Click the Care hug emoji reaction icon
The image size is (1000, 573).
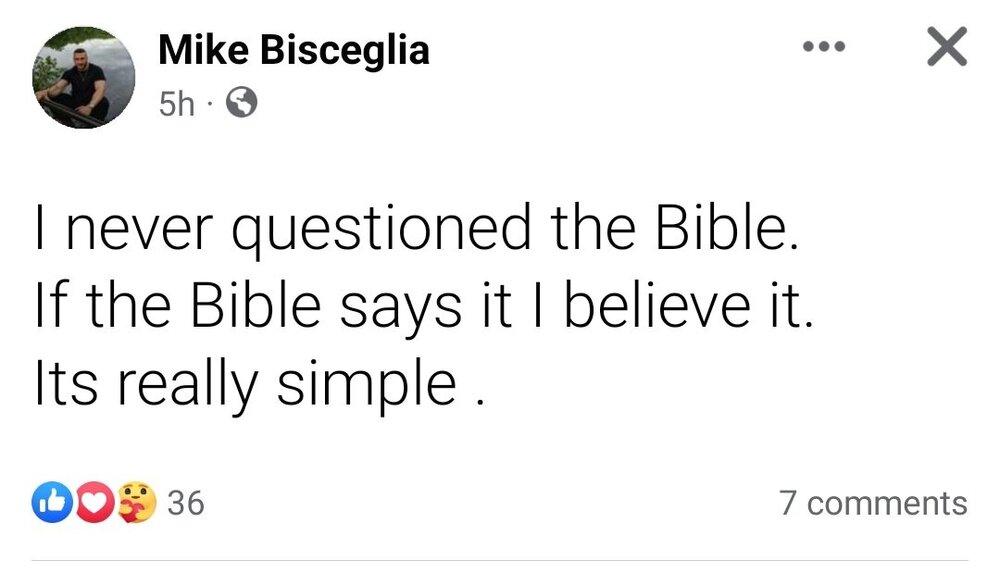135,502
